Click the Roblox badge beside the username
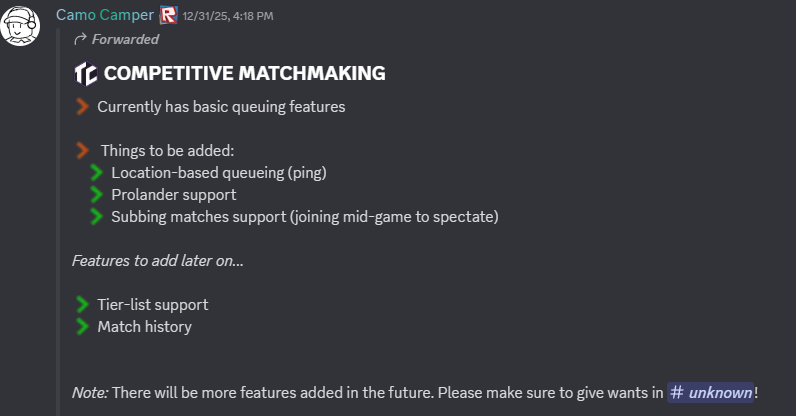The height and width of the screenshot is (416, 796). point(168,15)
